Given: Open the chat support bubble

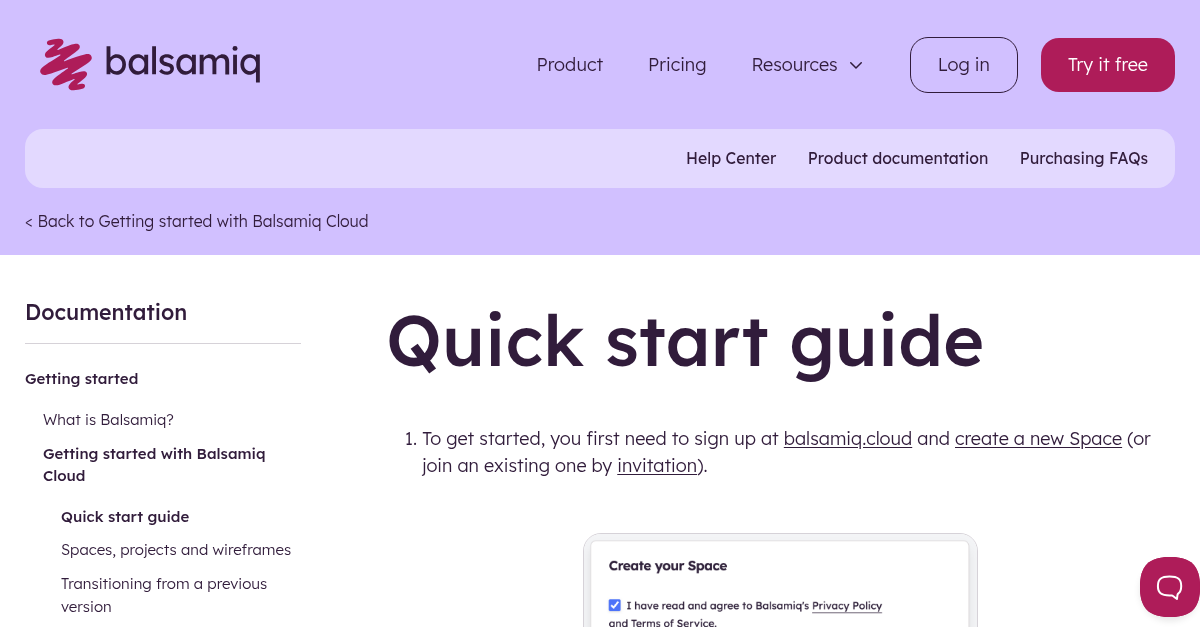Looking at the screenshot, I should coord(1170,587).
